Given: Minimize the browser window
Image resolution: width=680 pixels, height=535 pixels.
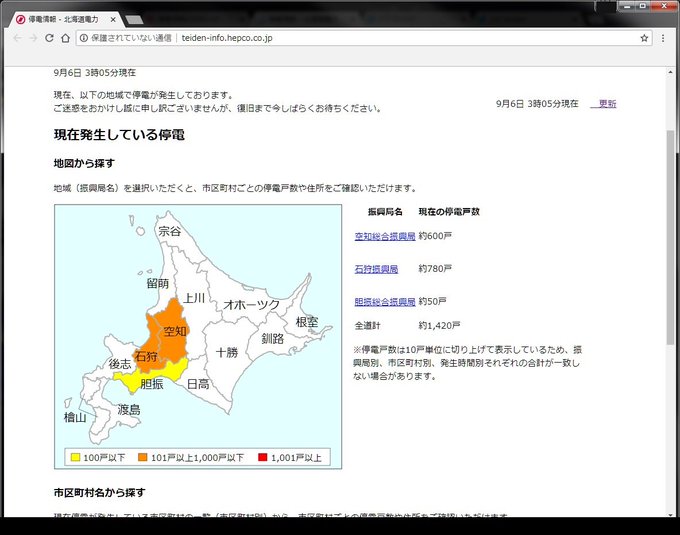Looking at the screenshot, I should click(x=627, y=6).
